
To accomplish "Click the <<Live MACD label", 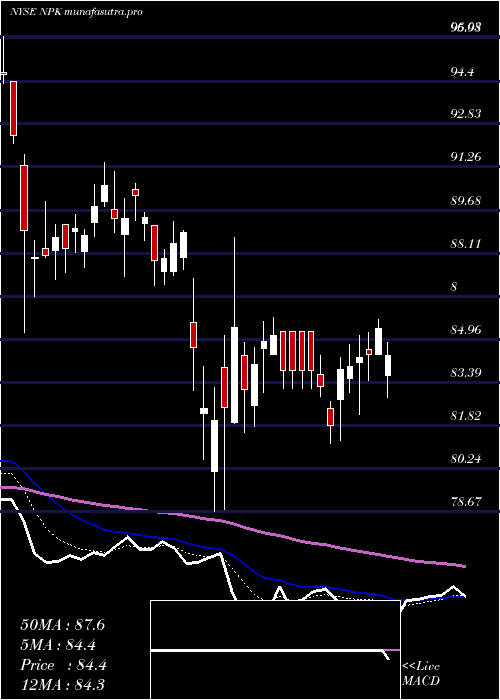I will (421, 674).
